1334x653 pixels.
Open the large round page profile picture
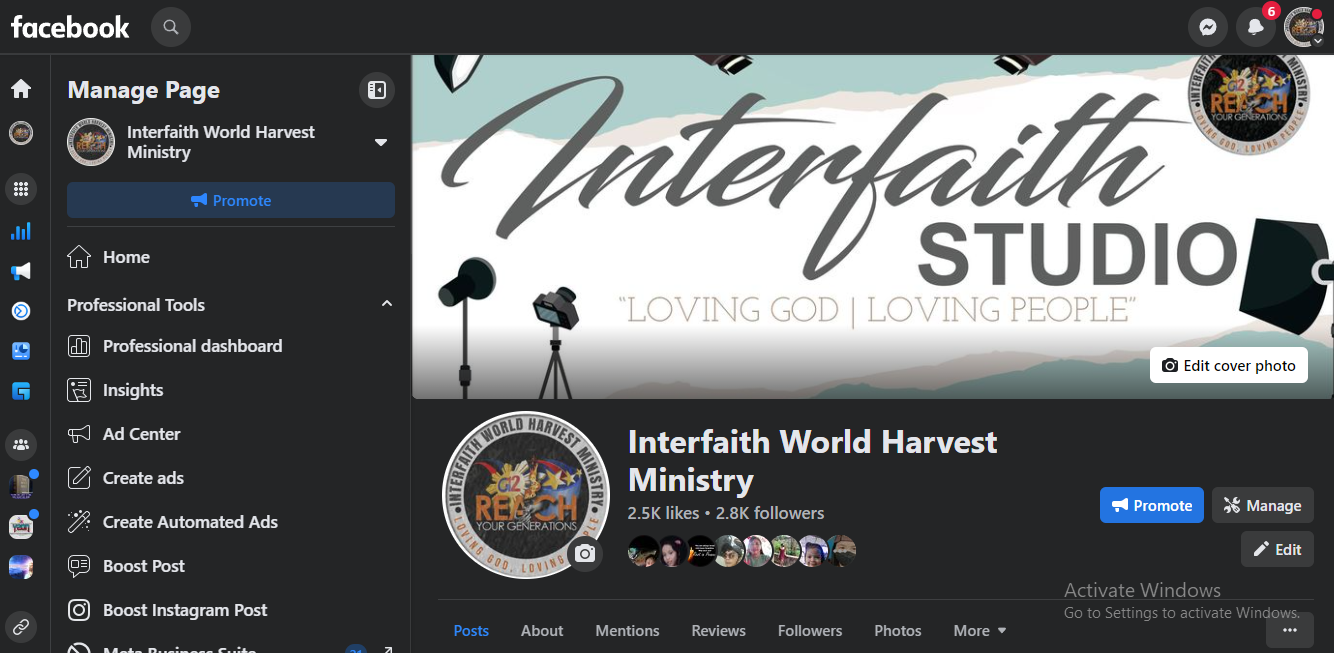[525, 495]
